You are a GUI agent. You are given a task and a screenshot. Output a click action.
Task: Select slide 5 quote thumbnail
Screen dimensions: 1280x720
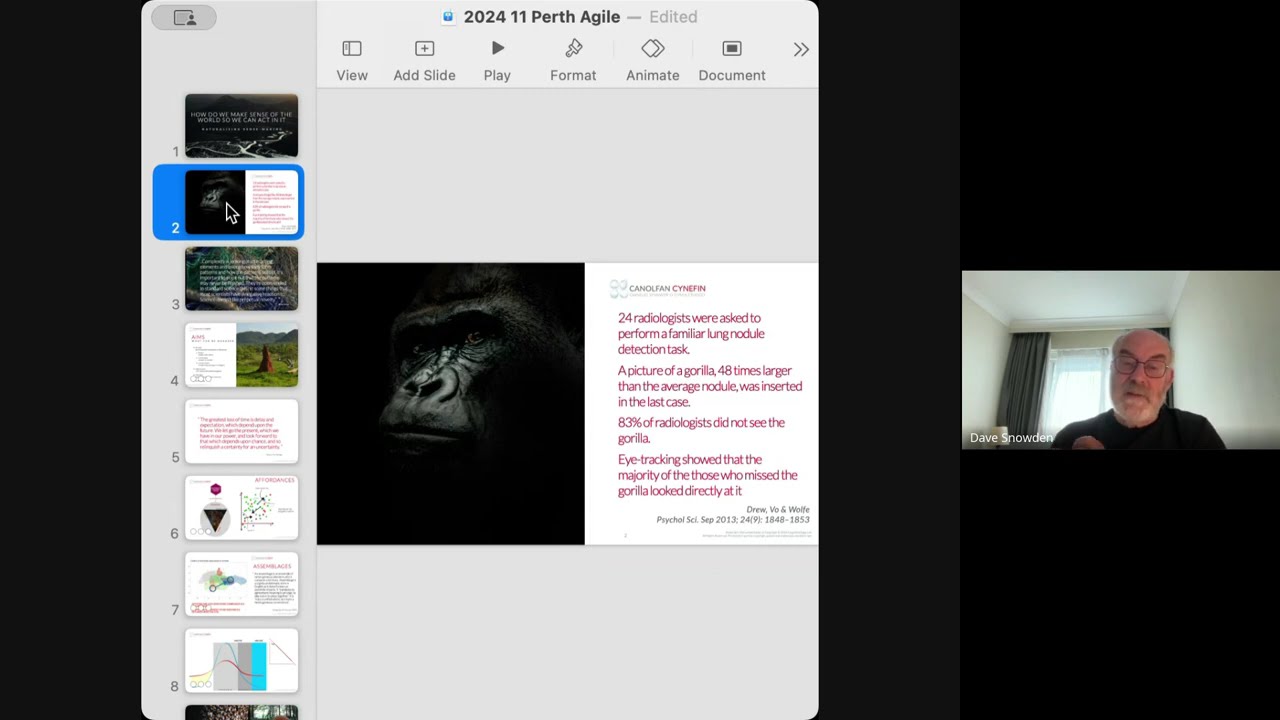point(241,432)
